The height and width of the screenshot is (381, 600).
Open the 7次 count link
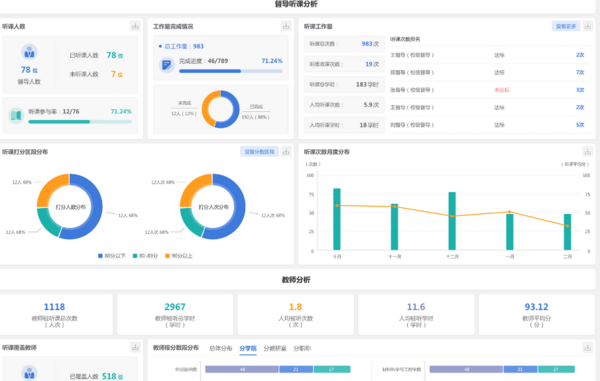(x=580, y=72)
